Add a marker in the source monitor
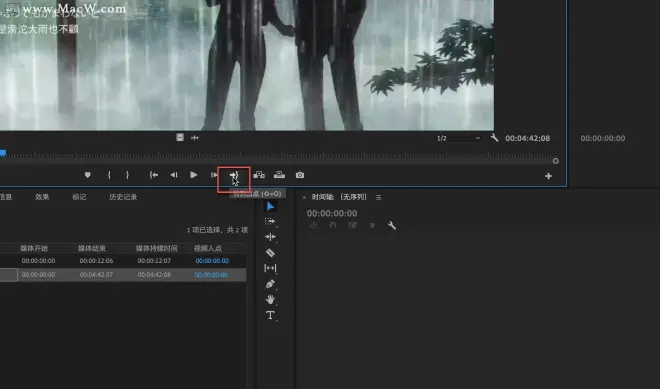 point(88,175)
